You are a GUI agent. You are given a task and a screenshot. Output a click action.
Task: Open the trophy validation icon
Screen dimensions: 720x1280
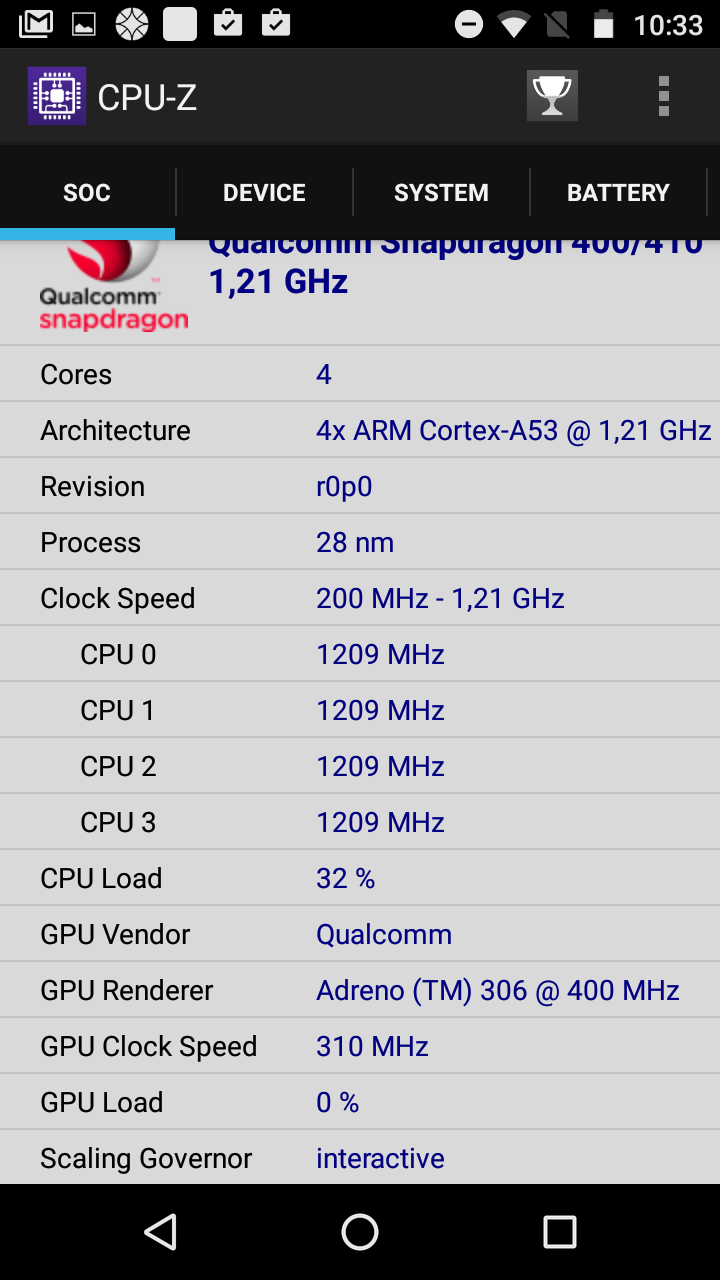pyautogui.click(x=552, y=96)
